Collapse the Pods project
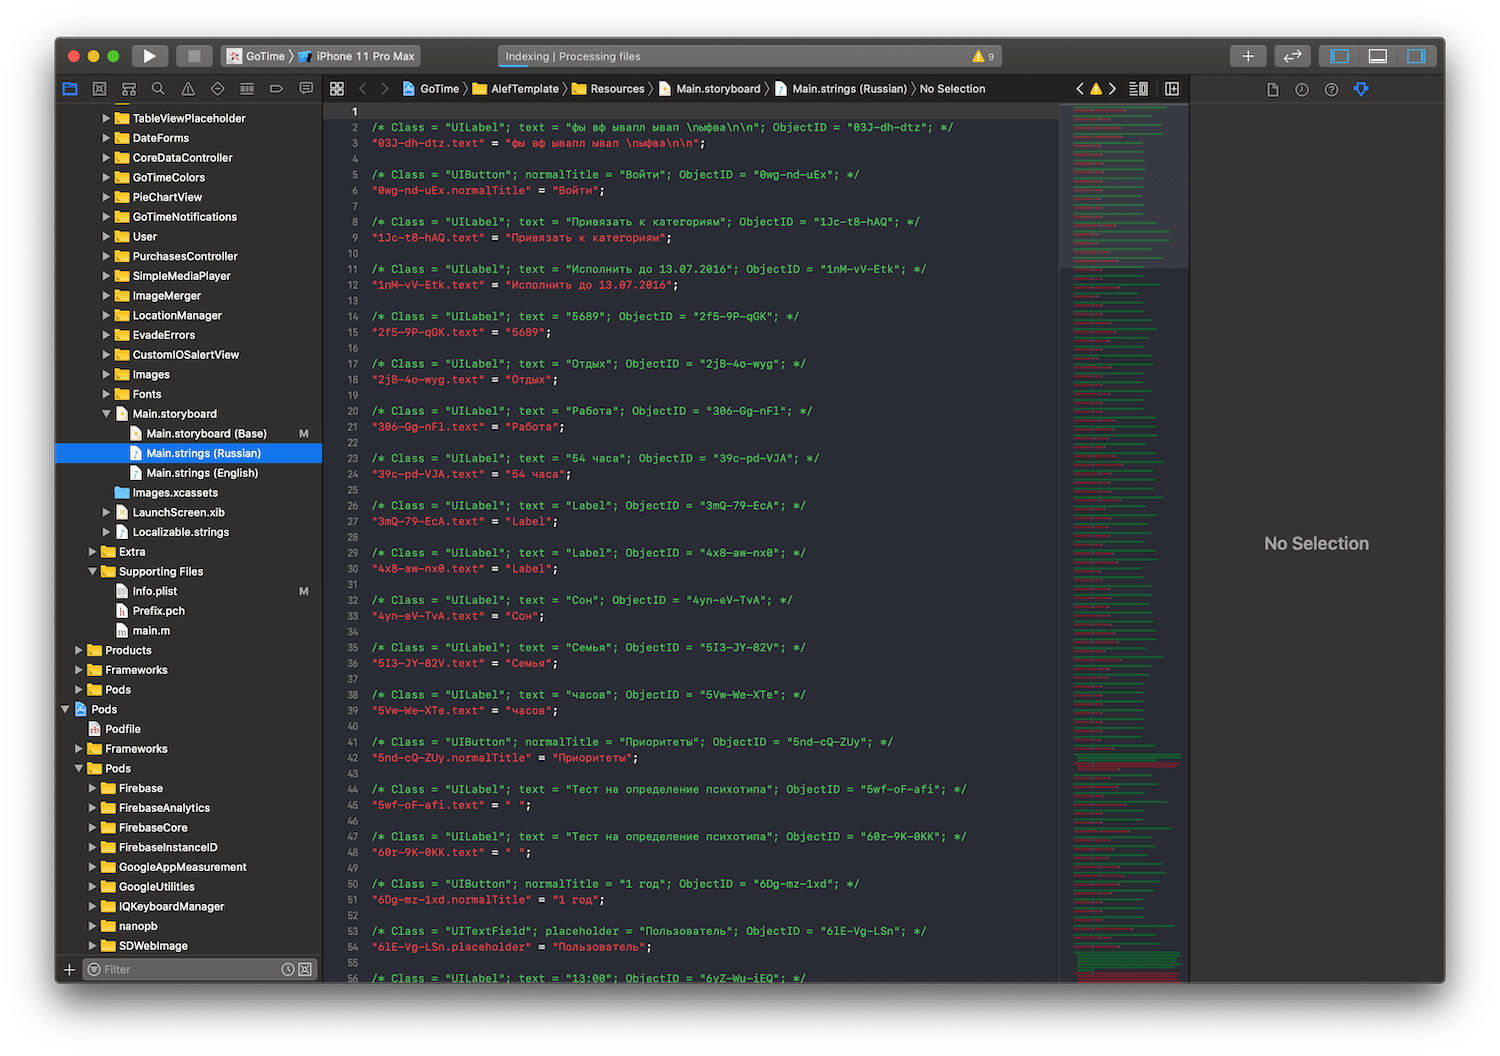 pyautogui.click(x=65, y=709)
